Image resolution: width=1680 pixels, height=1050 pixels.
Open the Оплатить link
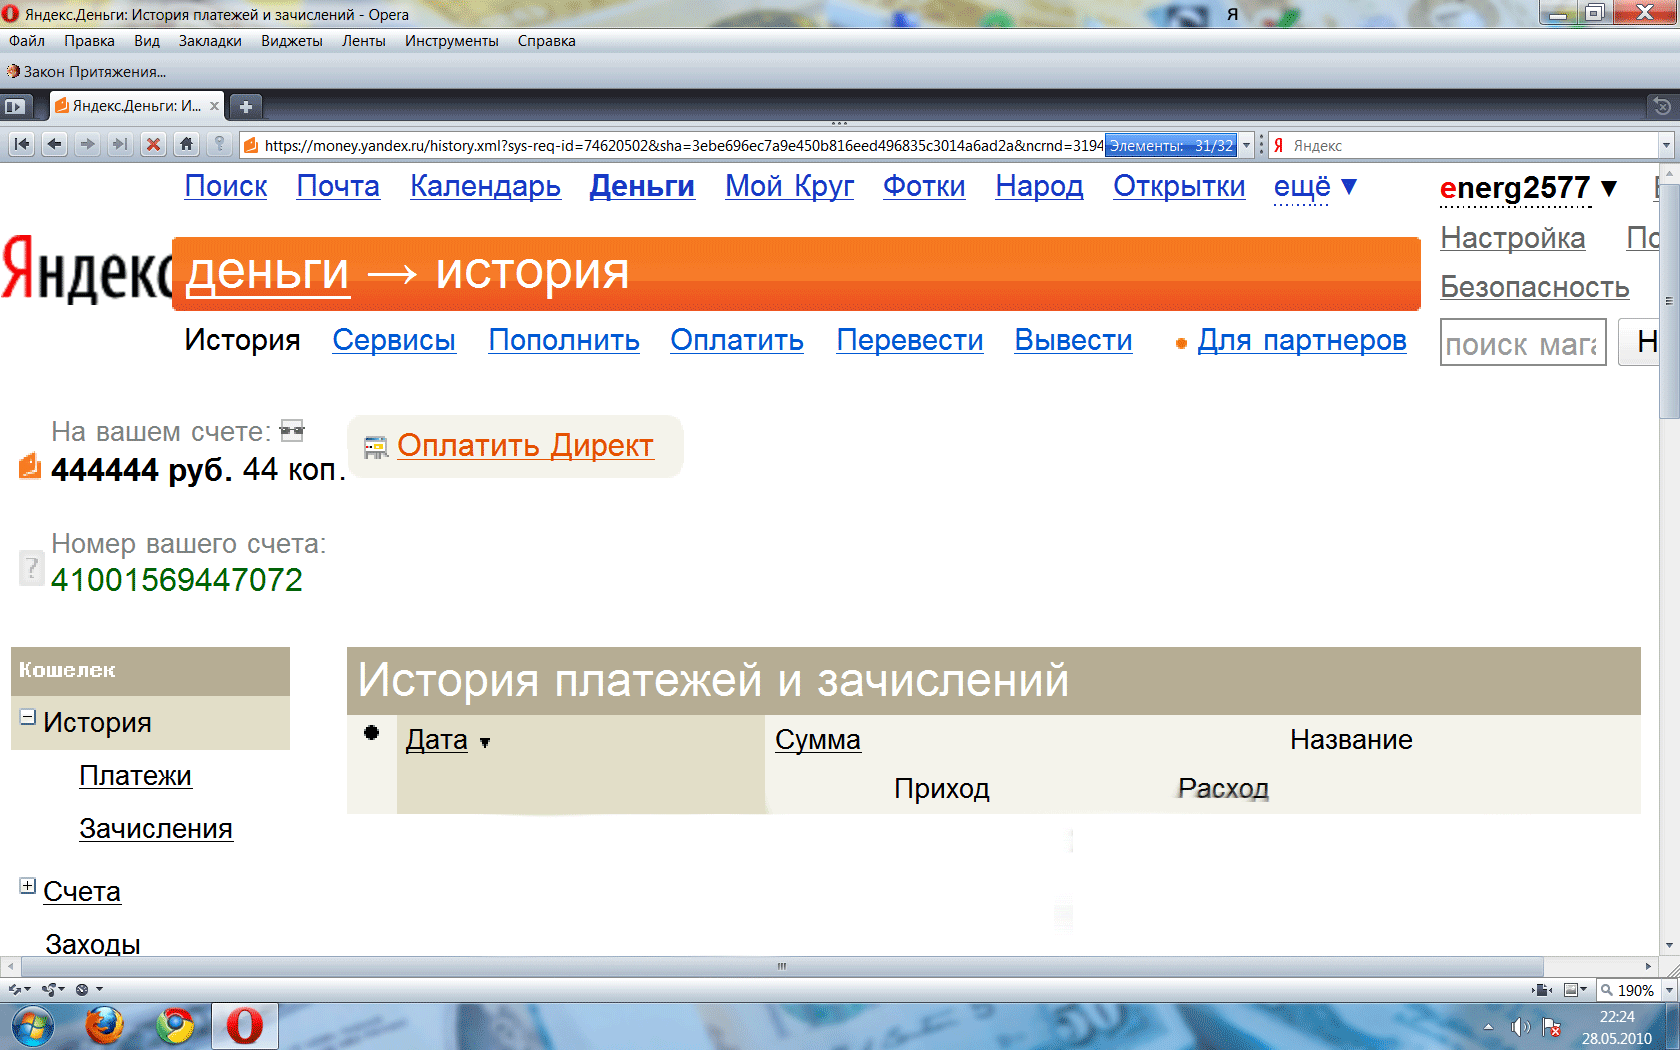click(737, 340)
